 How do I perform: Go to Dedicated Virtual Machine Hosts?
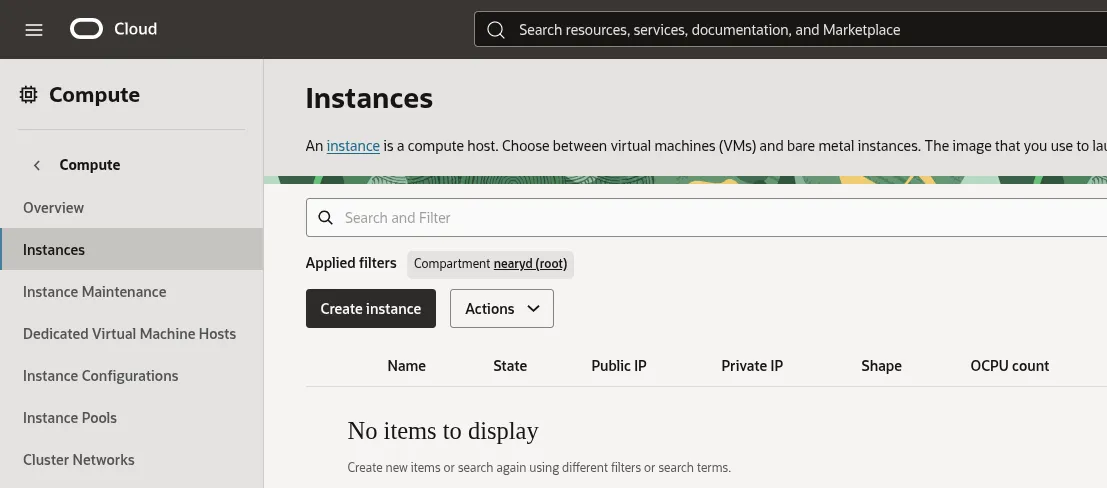(129, 333)
